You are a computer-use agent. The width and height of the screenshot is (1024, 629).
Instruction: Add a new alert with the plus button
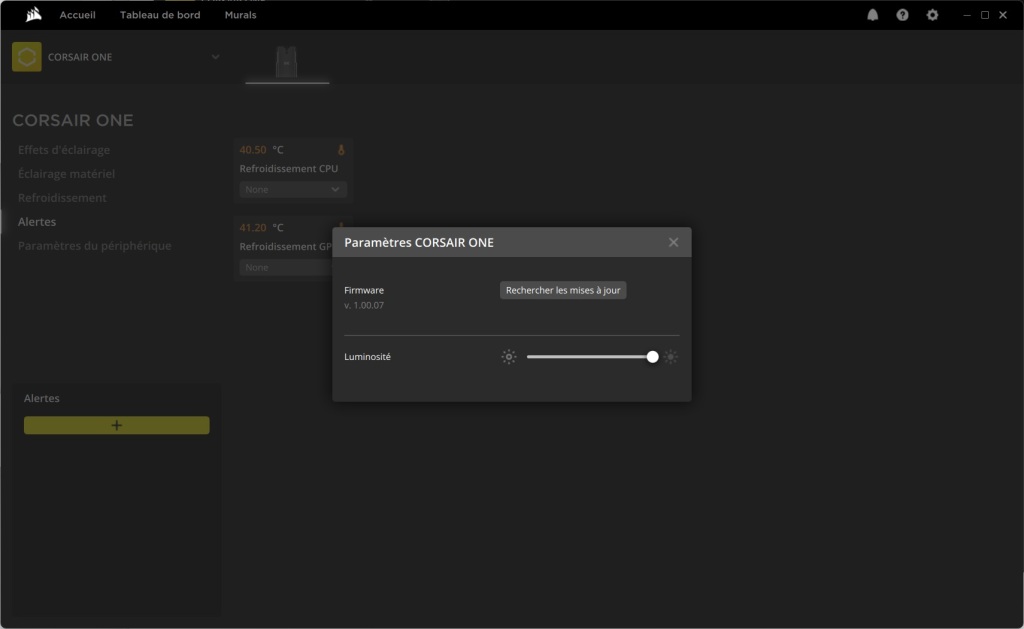117,425
